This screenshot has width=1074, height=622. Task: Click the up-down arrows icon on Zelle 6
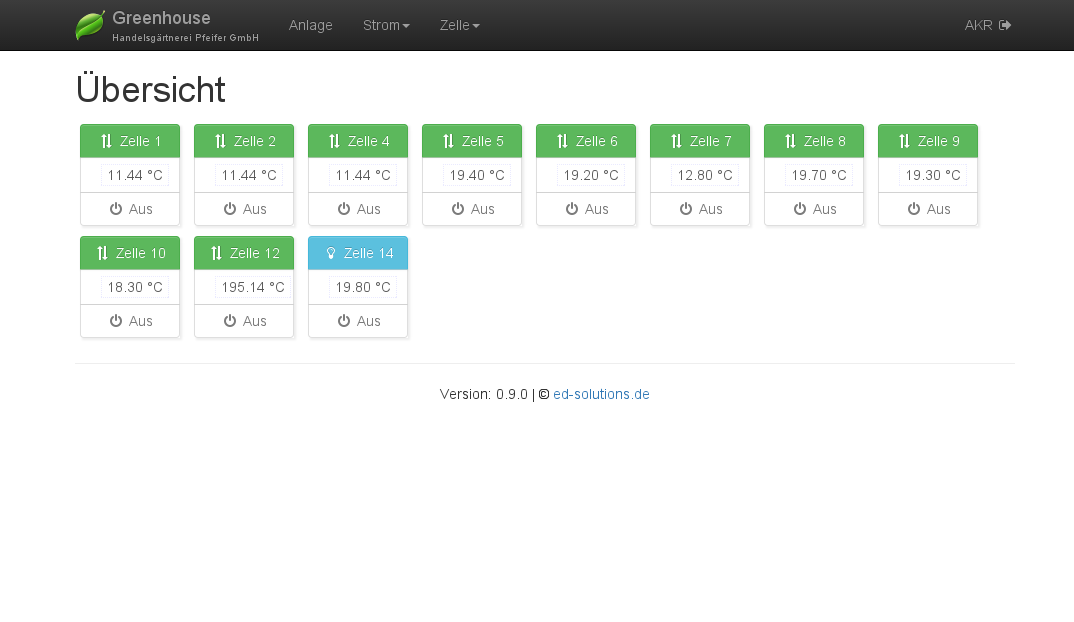coord(562,141)
